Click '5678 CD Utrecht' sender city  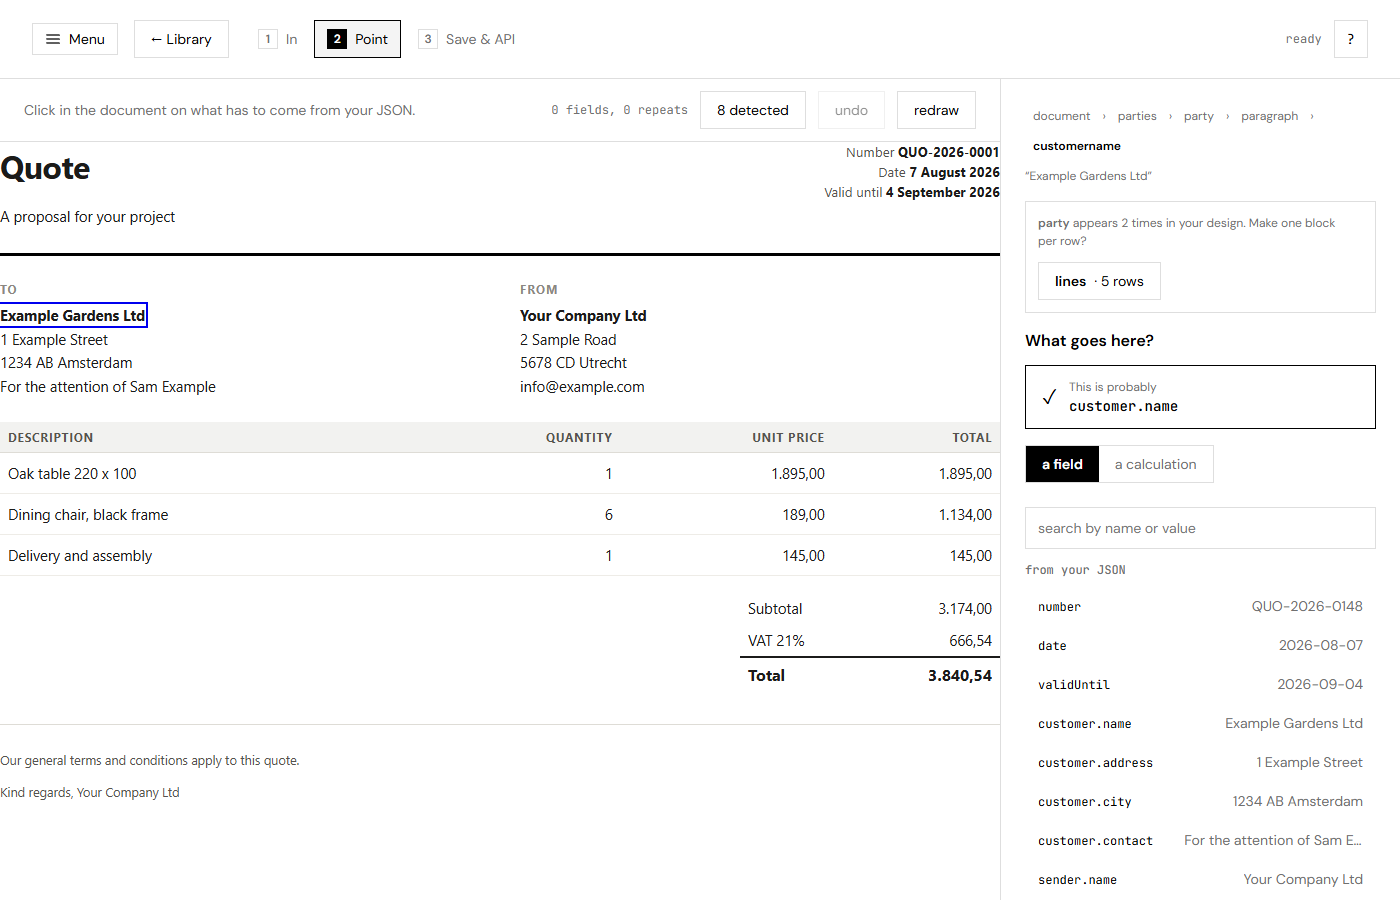coord(573,363)
